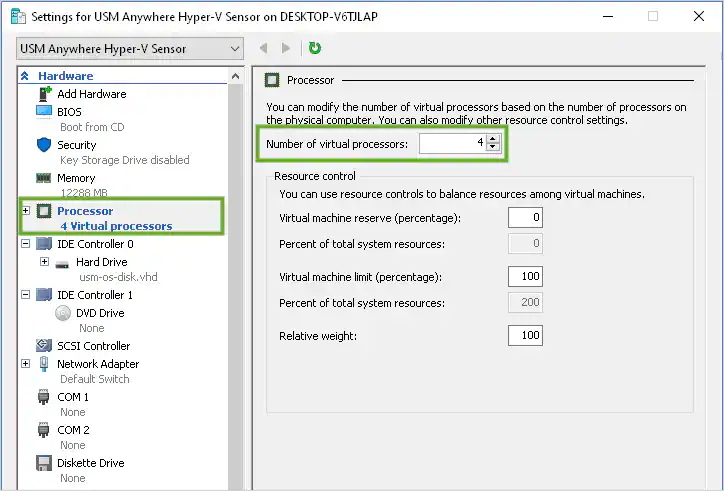The image size is (724, 491).
Task: Click the scroll up arrow of the hardware list
Action: coord(235,76)
